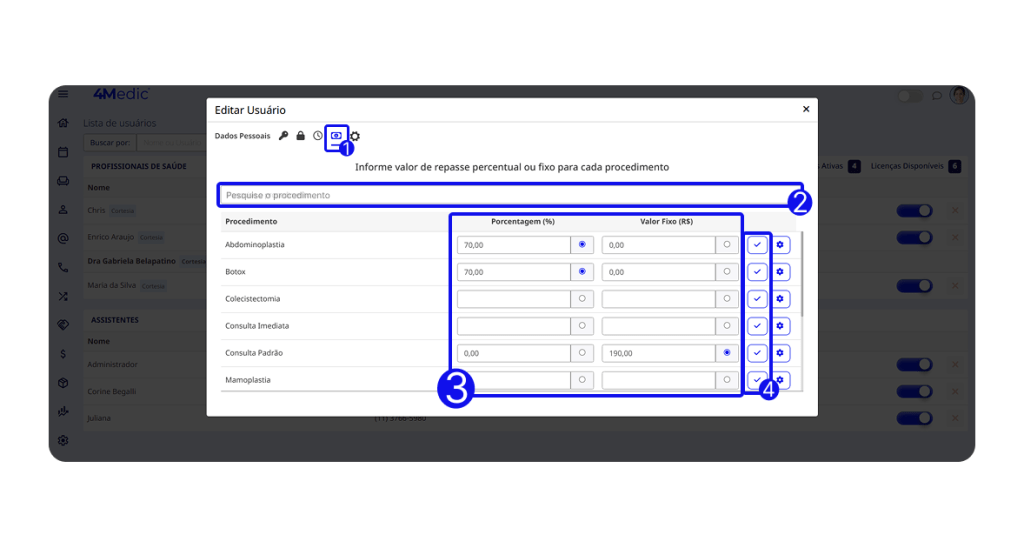Viewport: 1024px width, 548px height.
Task: Toggle the active switch for Enrico Araujo
Action: [914, 238]
